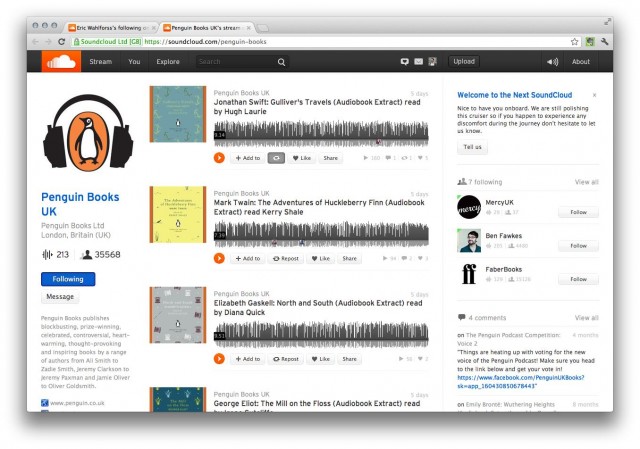Toggle repost on the Huckleberry Finn track
Viewport: 640px width, 449px height.
pos(286,258)
